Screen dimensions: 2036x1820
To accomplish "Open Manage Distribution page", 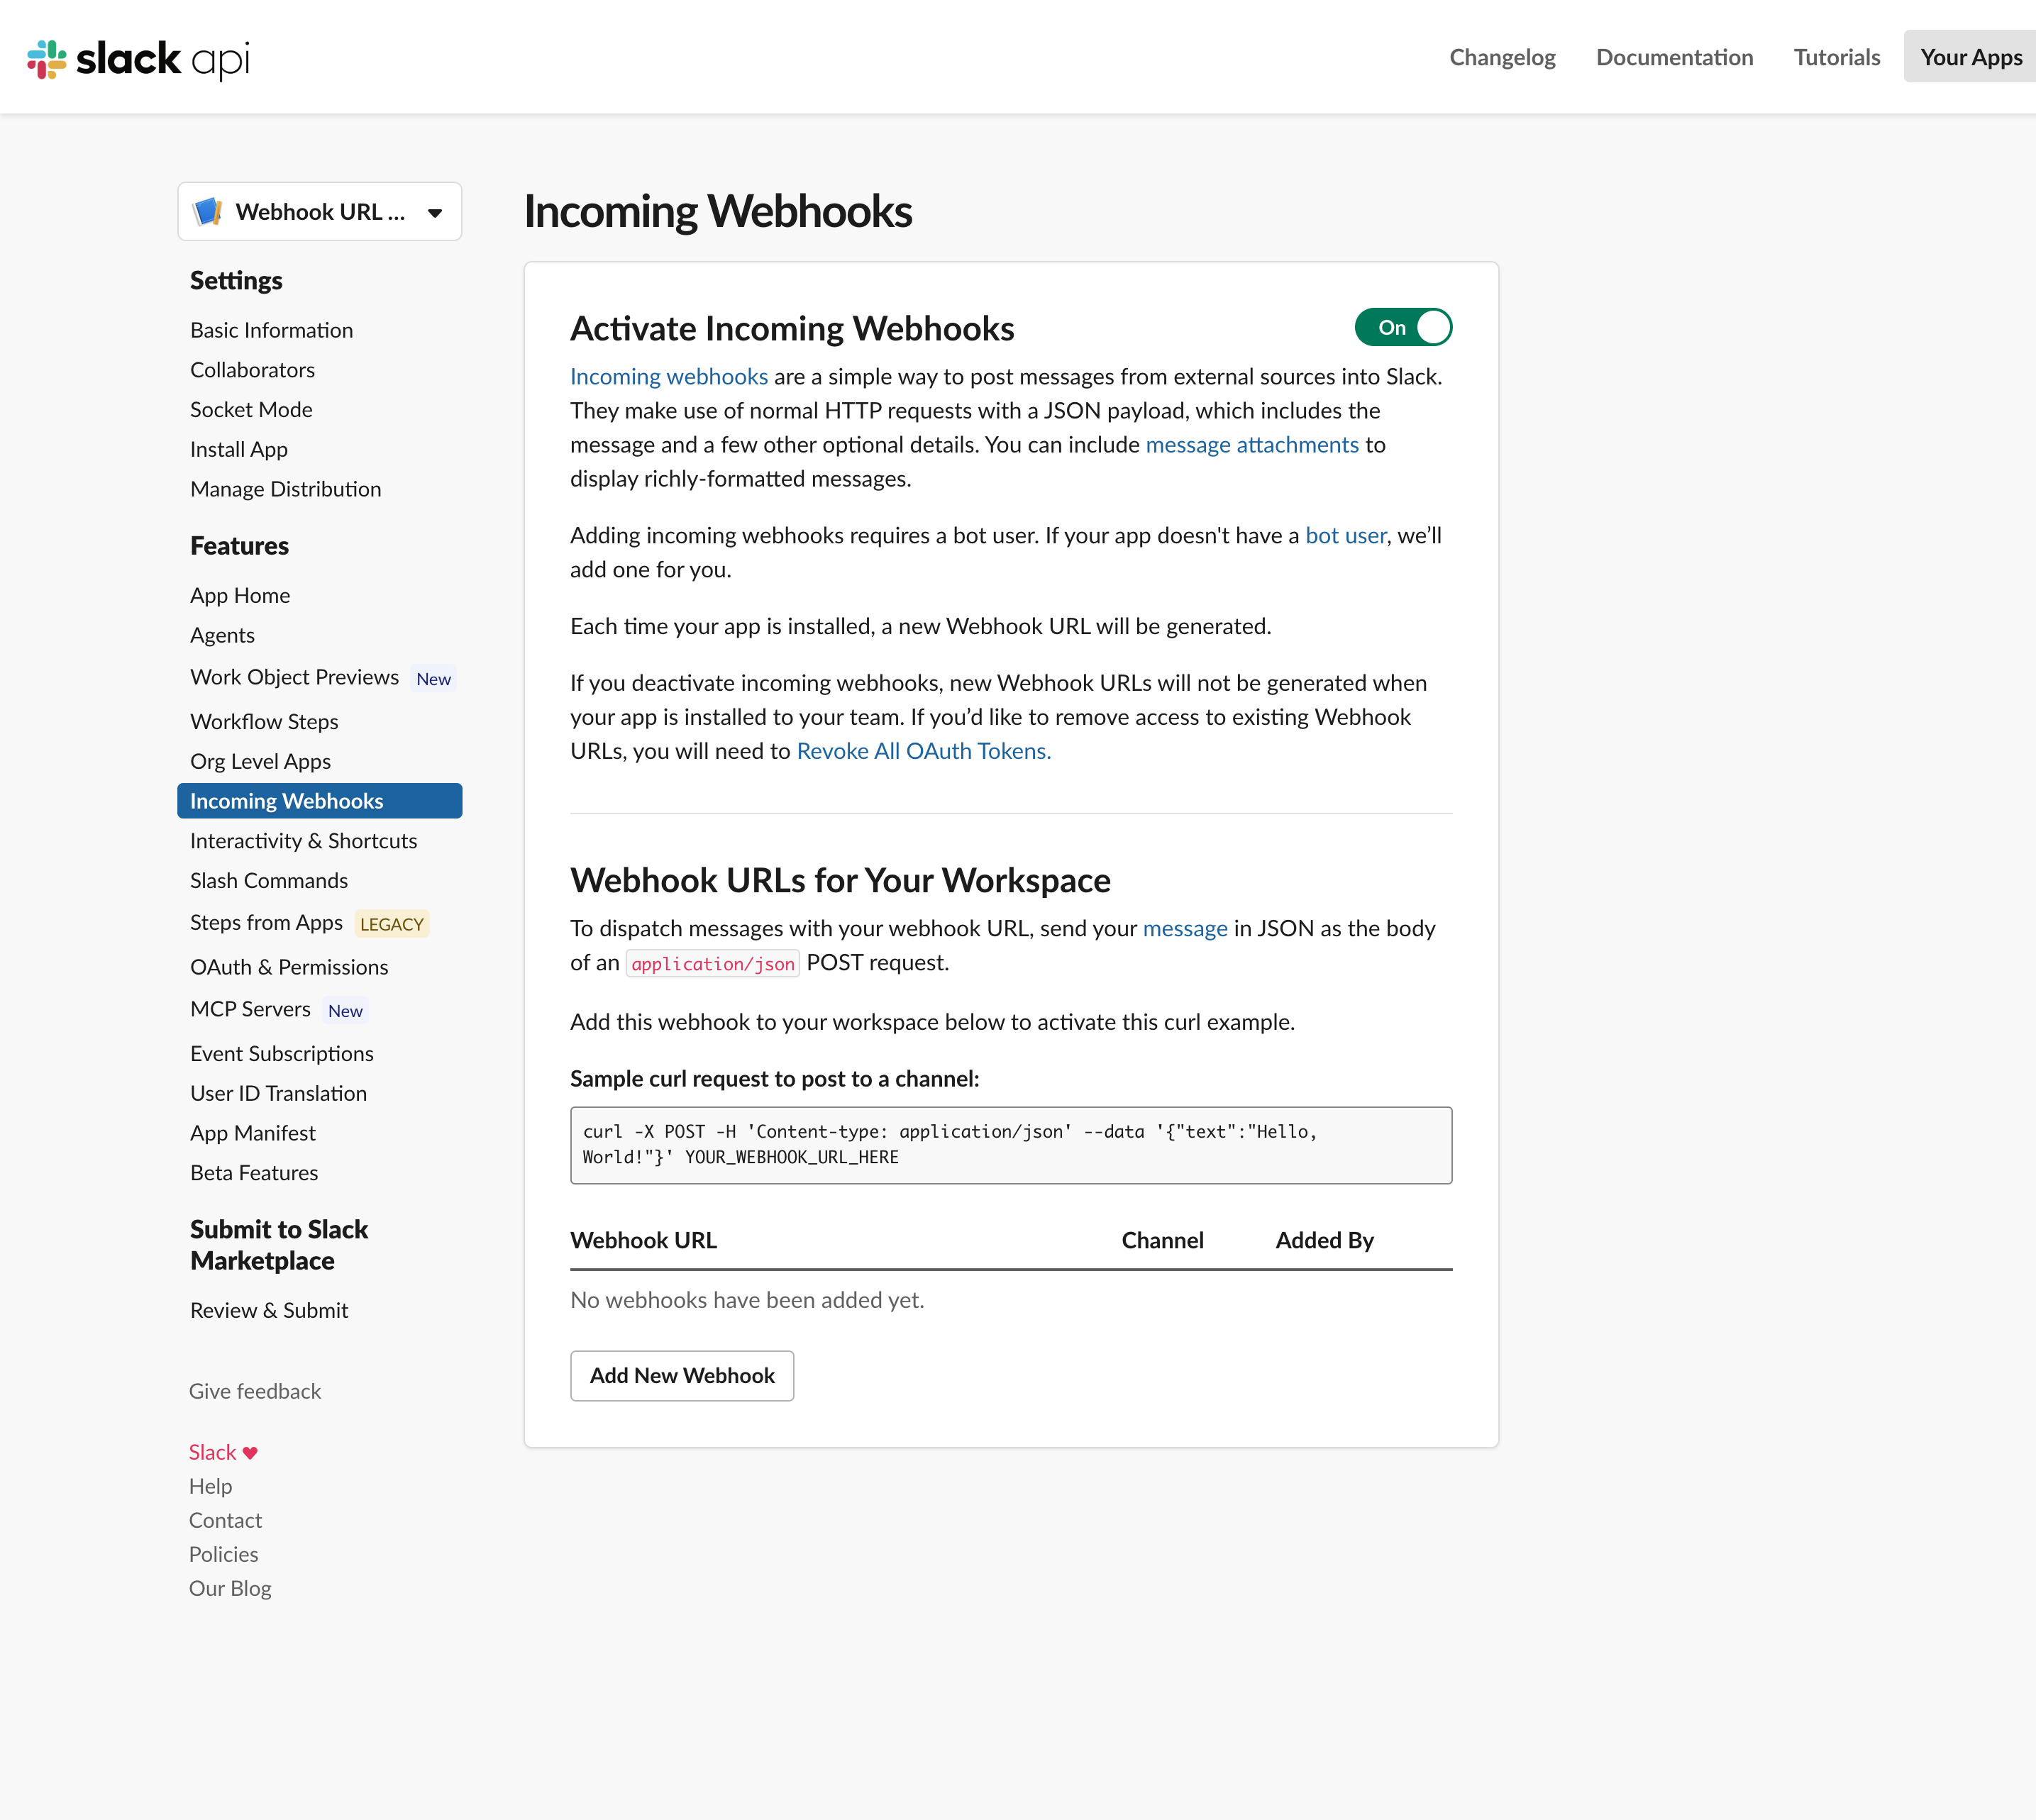I will 285,489.
